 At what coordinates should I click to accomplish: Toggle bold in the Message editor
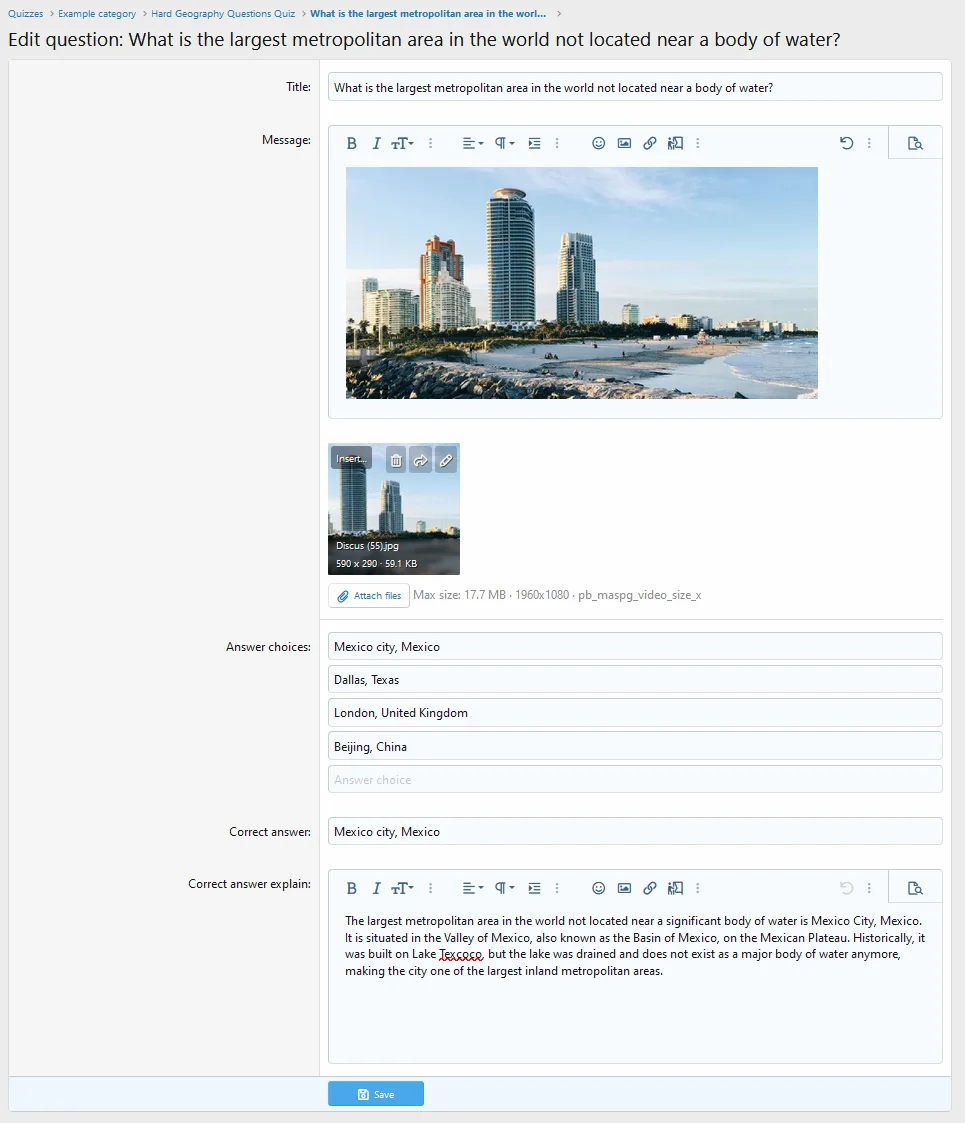pos(352,143)
